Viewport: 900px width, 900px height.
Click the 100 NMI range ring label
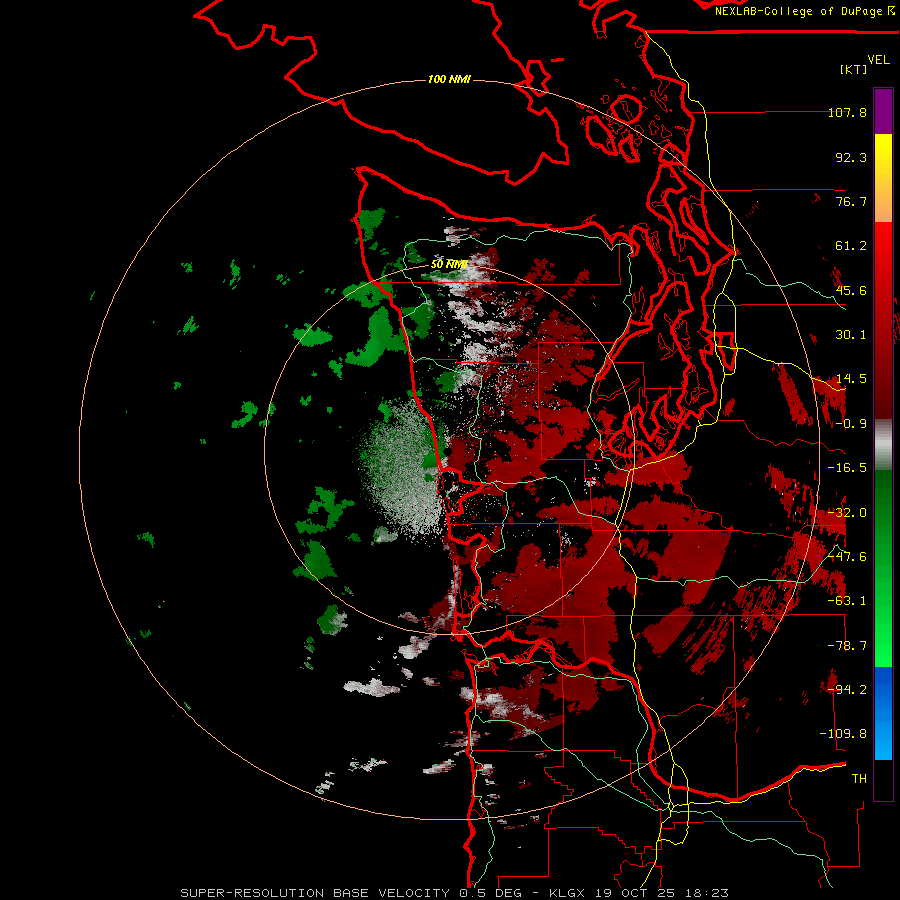tap(449, 79)
